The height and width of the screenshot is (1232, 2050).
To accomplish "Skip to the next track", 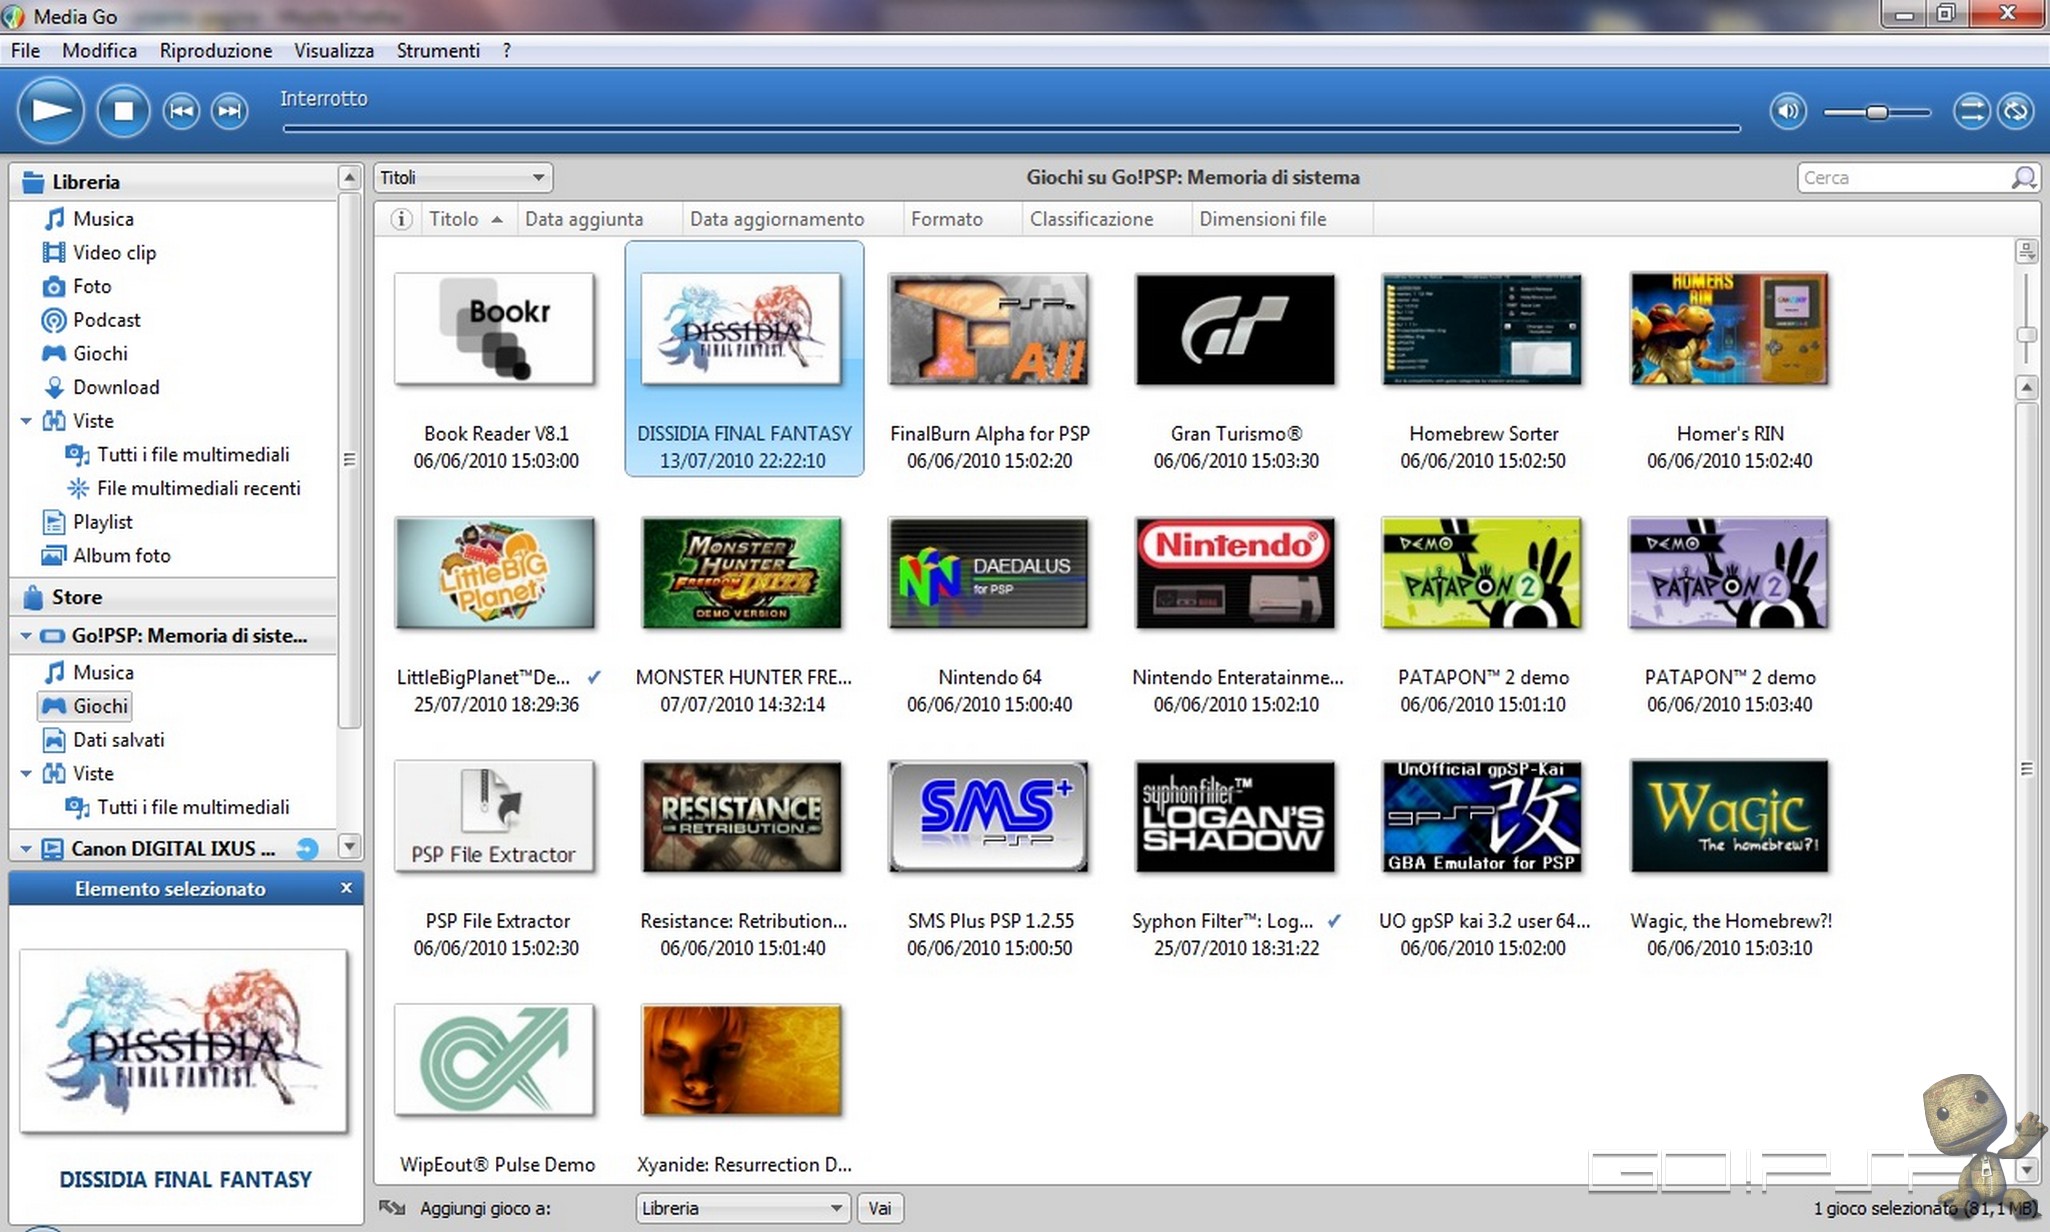I will [229, 110].
